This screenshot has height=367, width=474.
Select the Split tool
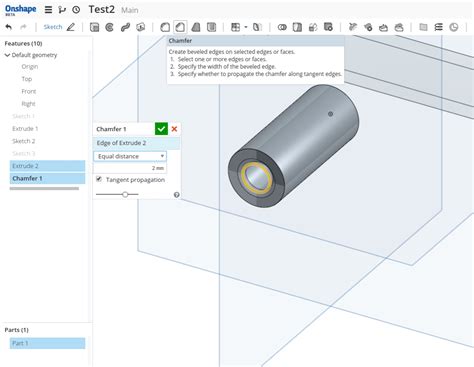(297, 27)
